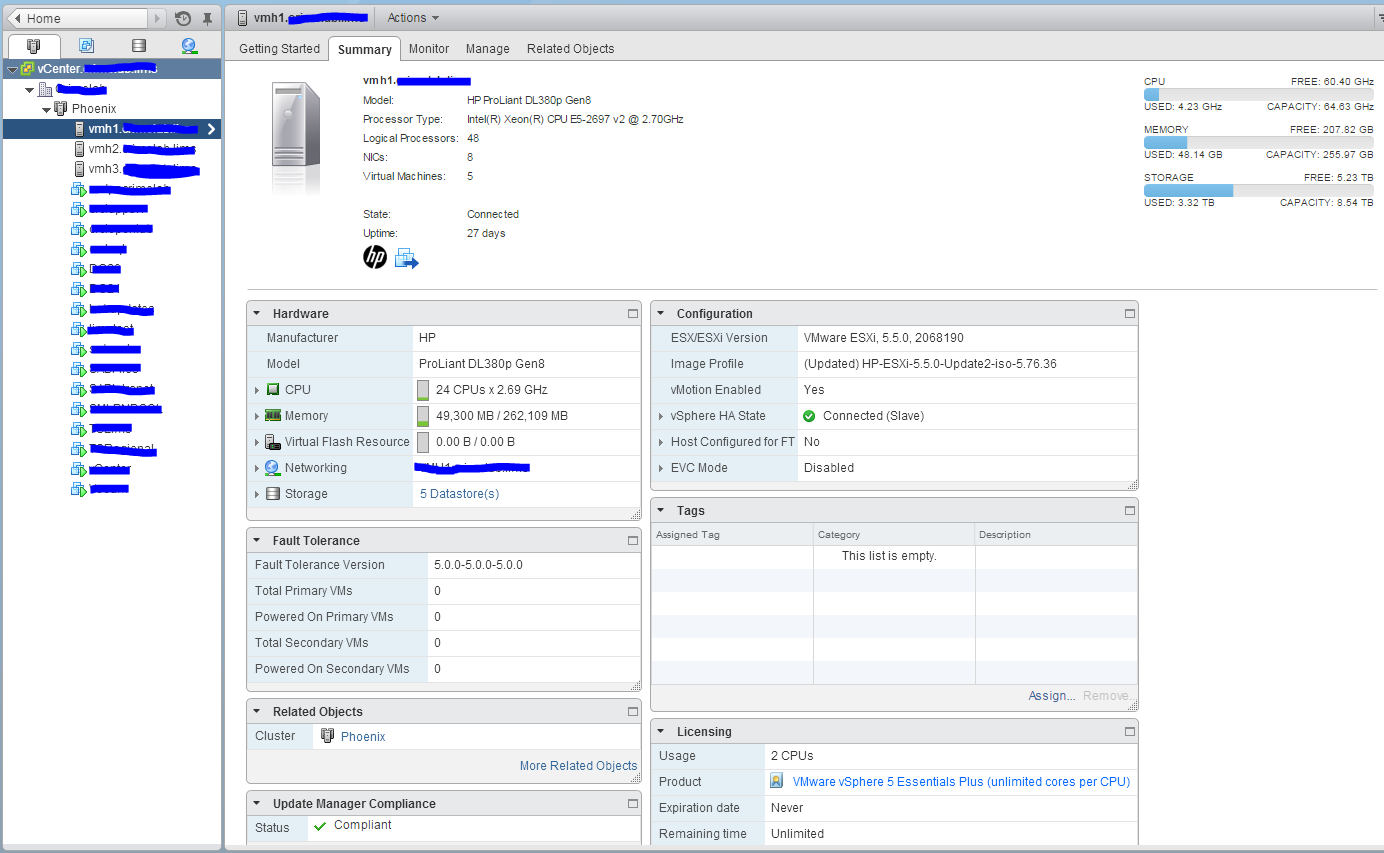Viewport: 1384px width, 853px height.
Task: Pin the navigator panel
Action: (x=207, y=18)
